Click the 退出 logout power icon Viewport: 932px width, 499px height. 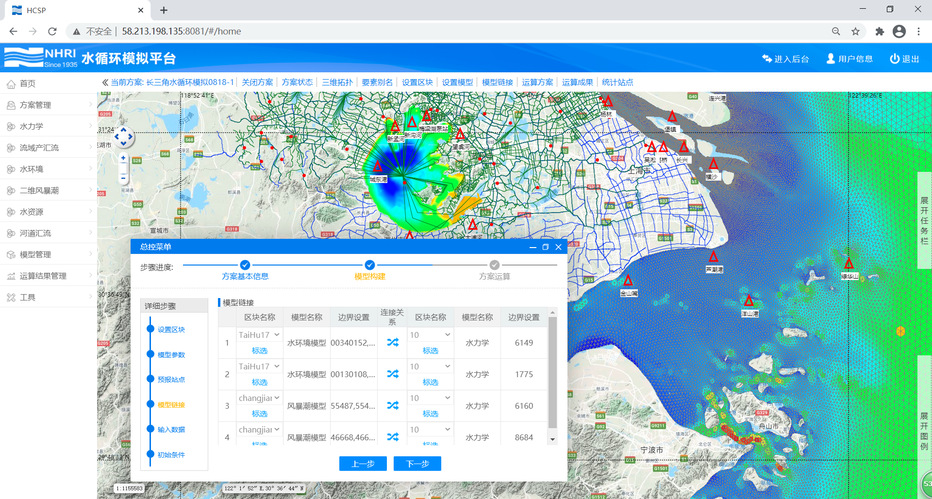[x=894, y=59]
